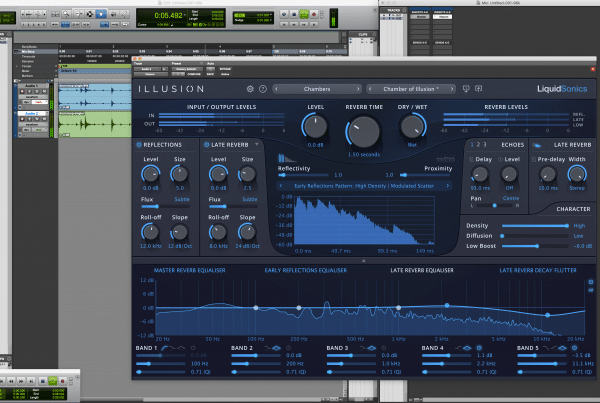Disable Band 4 power toggle
600x403 pixels.
coord(479,348)
